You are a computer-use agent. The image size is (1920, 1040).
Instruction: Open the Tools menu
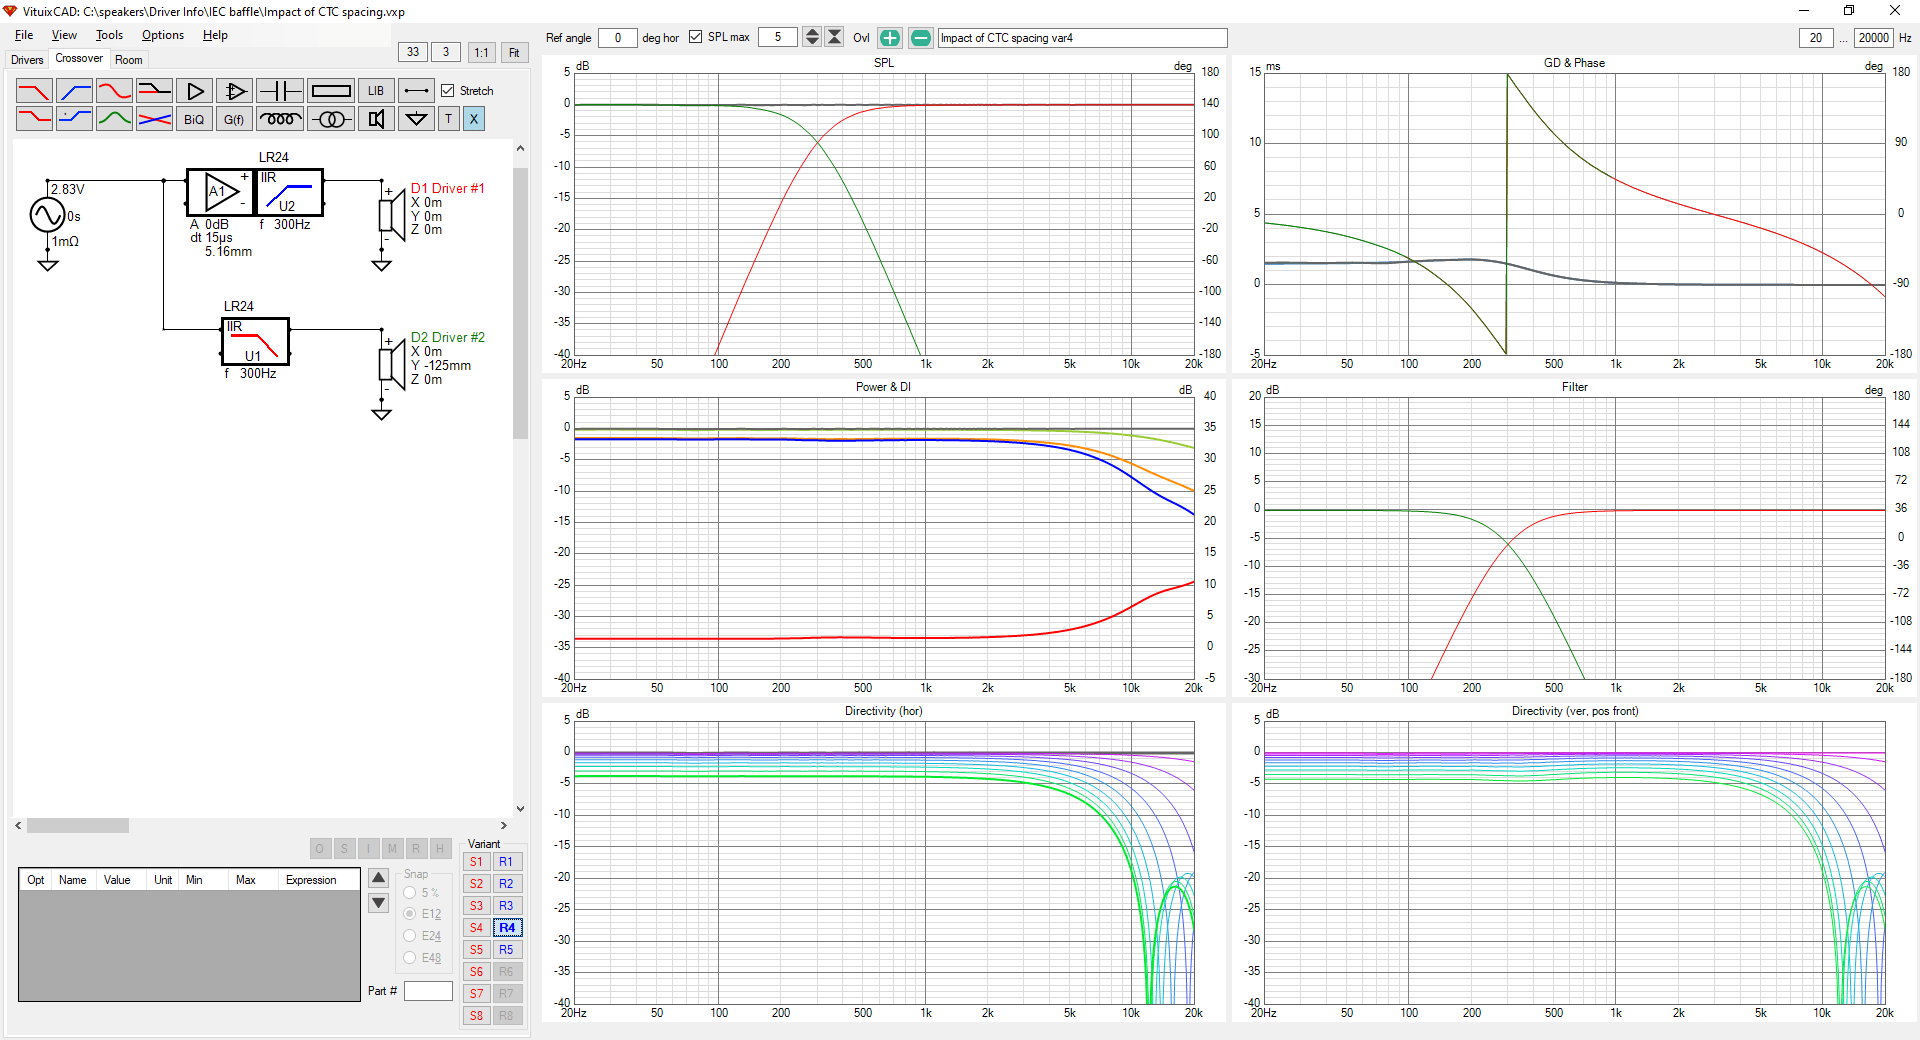[109, 35]
